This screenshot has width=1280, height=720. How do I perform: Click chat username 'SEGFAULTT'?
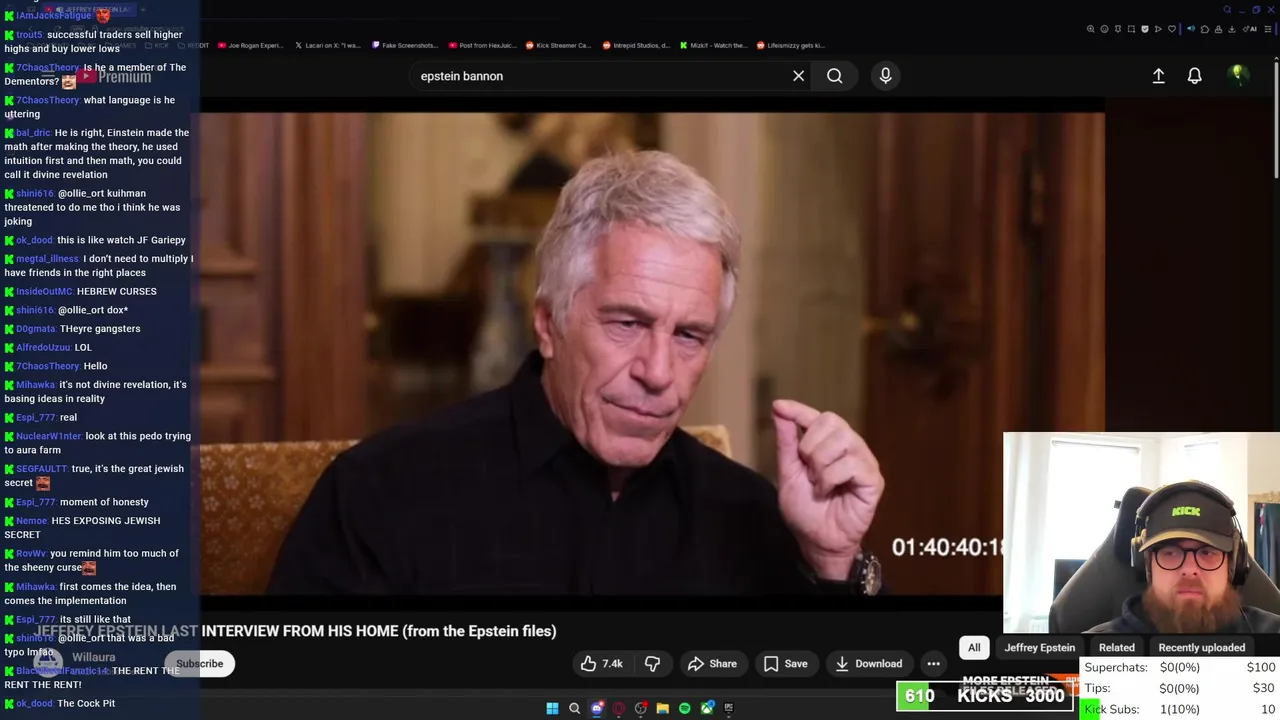[x=42, y=468]
